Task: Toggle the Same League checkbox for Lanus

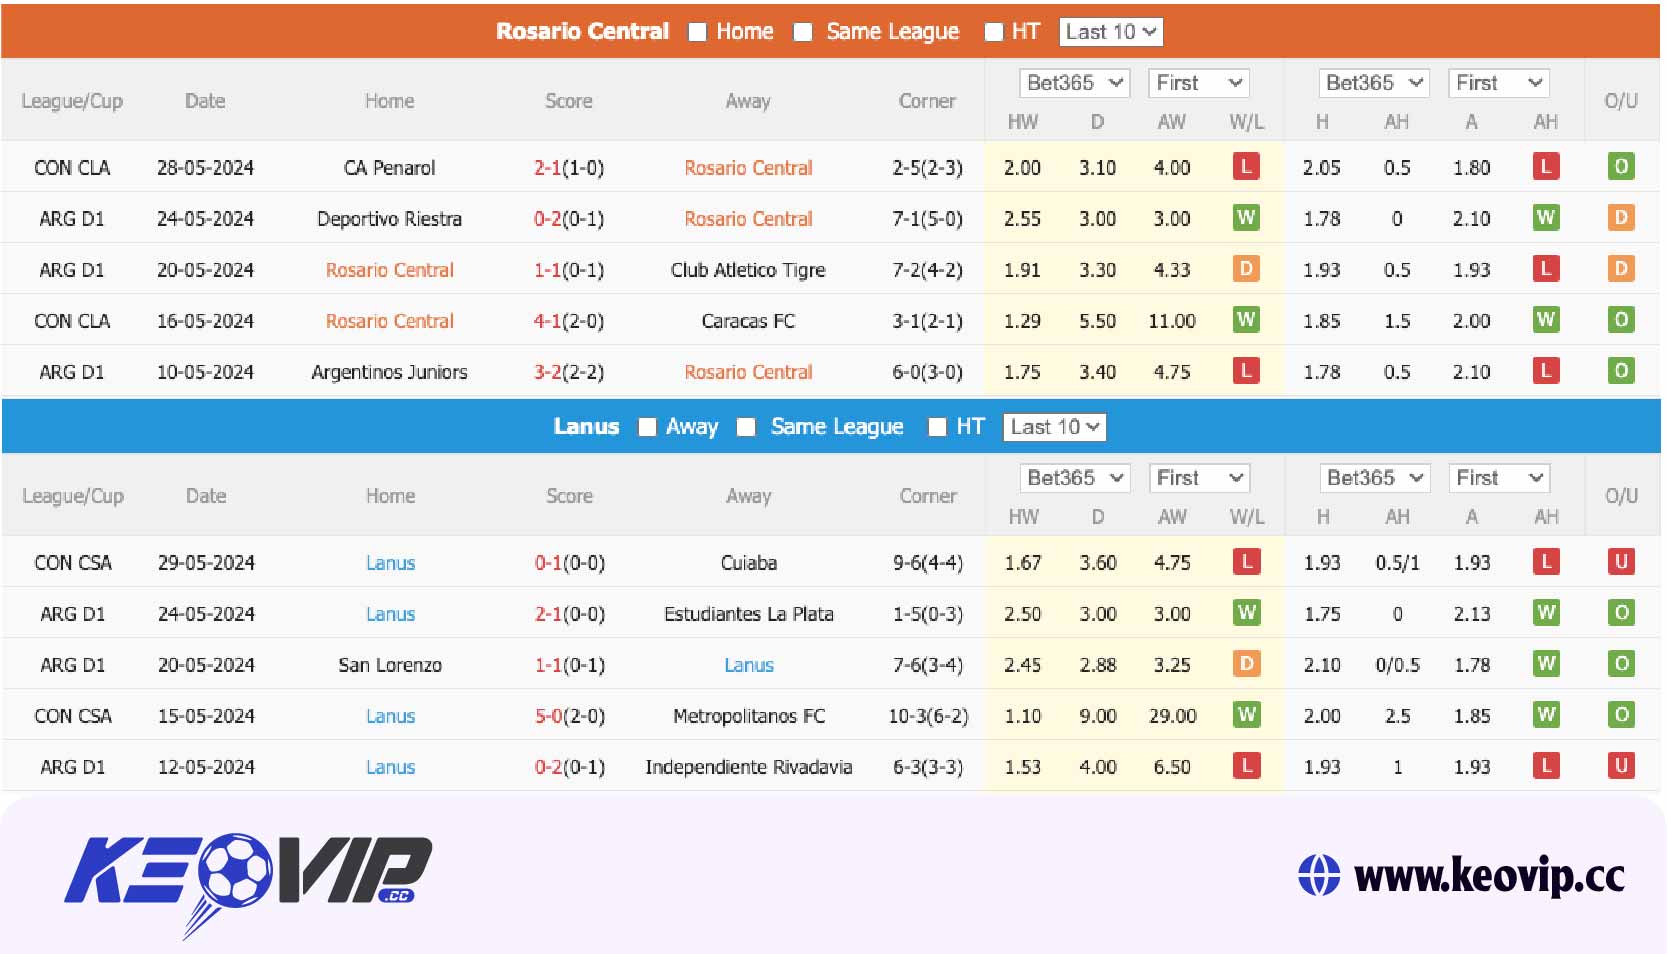Action: pyautogui.click(x=746, y=427)
